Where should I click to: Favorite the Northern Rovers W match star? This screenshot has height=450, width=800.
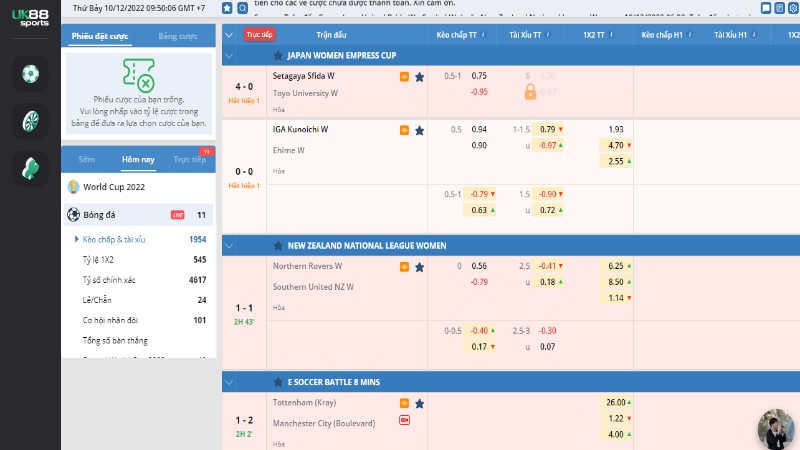[419, 267]
